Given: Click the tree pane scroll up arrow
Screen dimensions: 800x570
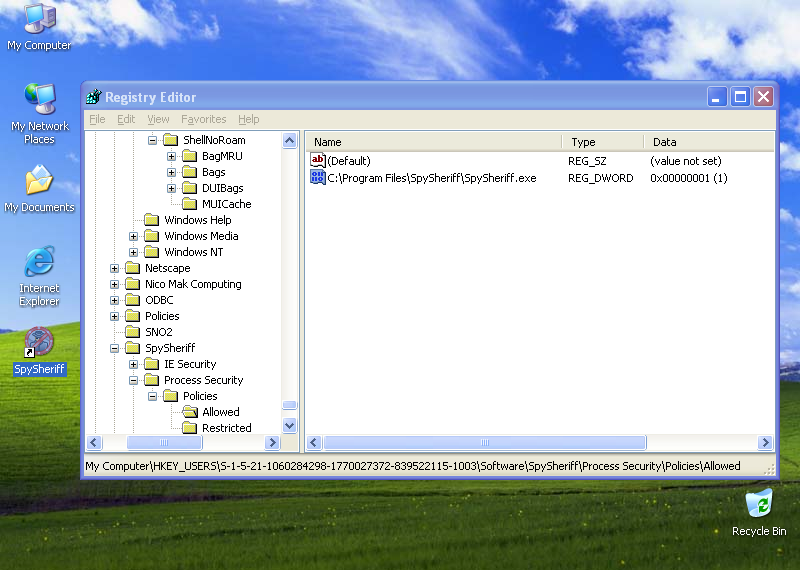Looking at the screenshot, I should (x=289, y=140).
